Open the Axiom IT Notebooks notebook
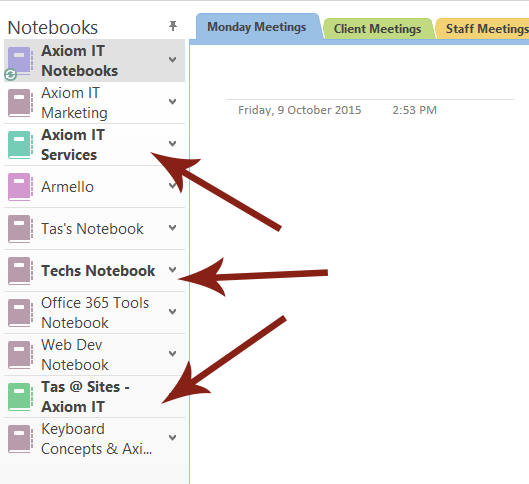Image resolution: width=529 pixels, height=484 pixels. pyautogui.click(x=94, y=61)
